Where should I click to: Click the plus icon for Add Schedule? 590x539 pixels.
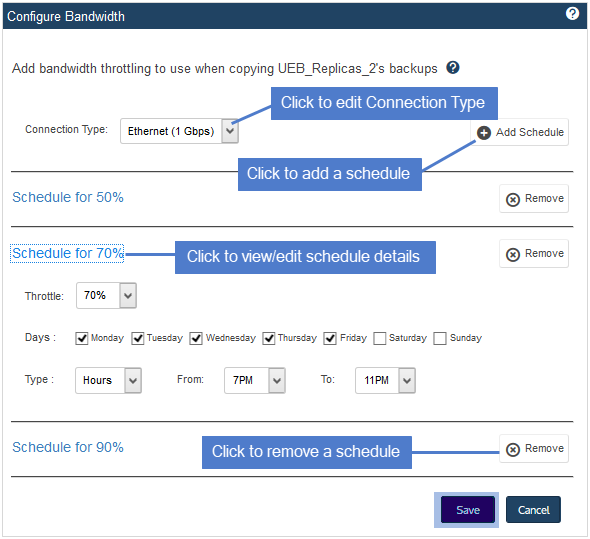[x=484, y=132]
